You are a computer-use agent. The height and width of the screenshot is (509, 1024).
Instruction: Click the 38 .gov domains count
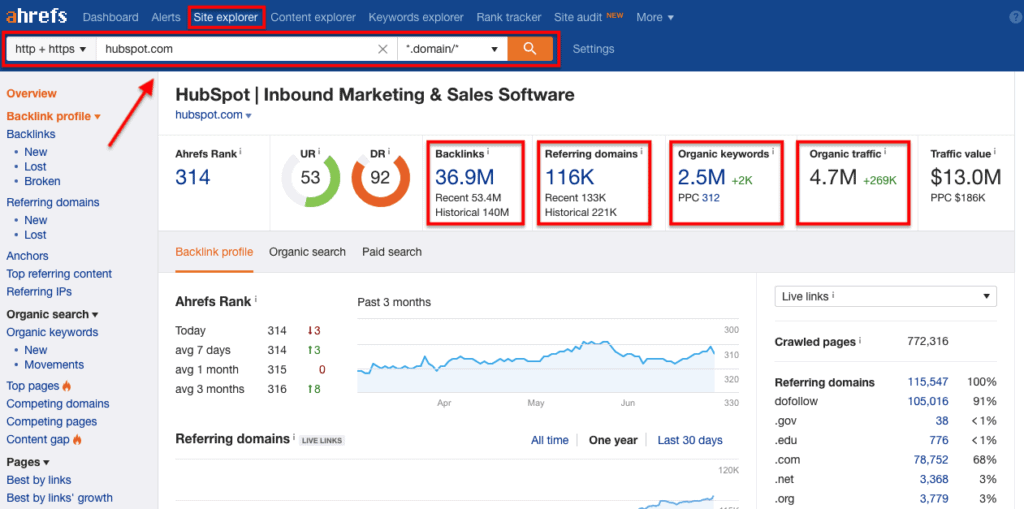(x=942, y=421)
